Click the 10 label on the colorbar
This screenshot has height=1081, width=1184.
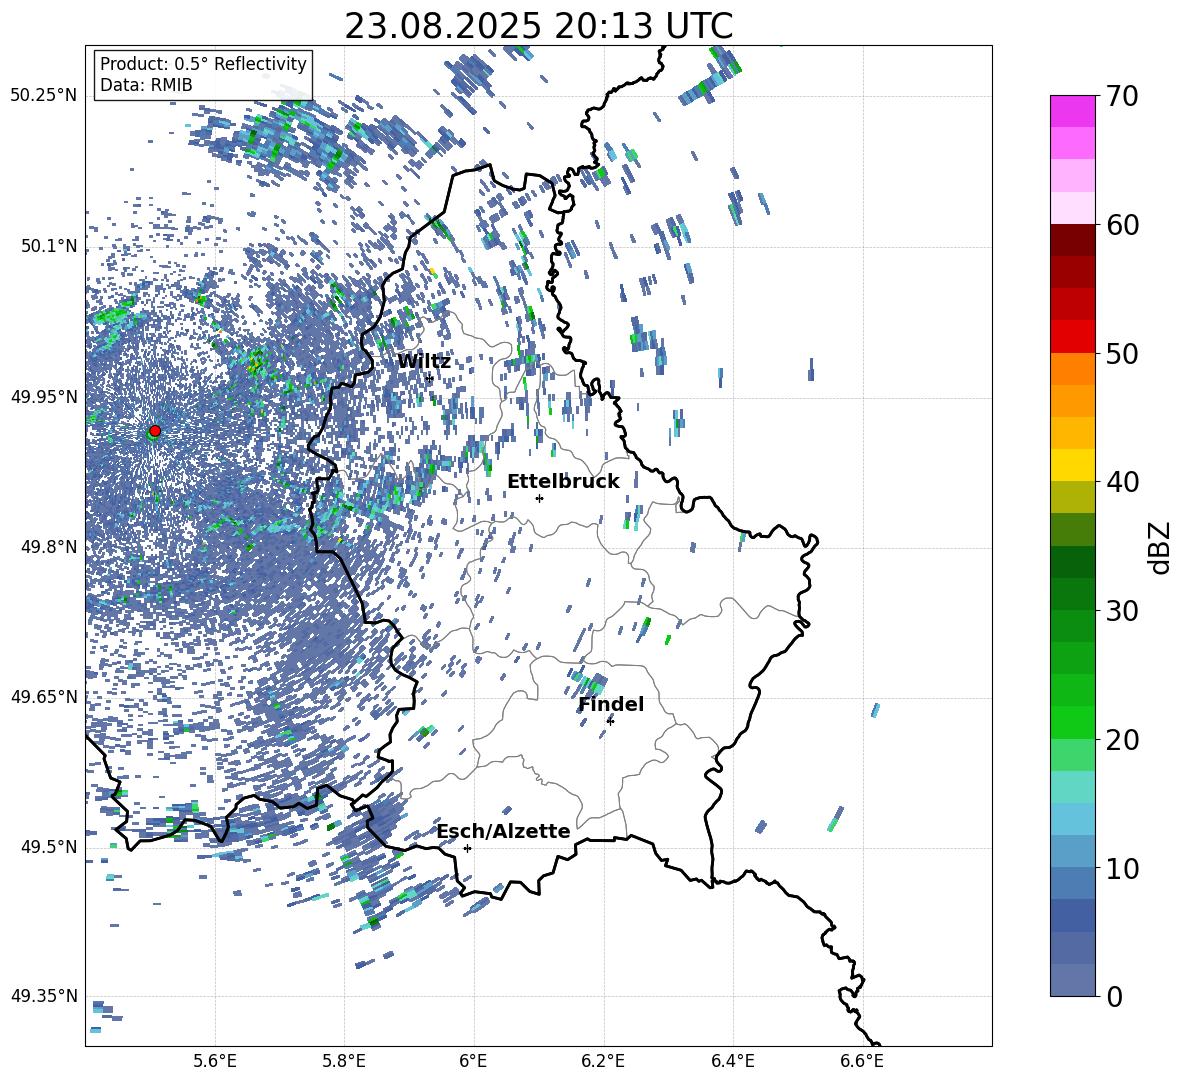pos(1121,868)
